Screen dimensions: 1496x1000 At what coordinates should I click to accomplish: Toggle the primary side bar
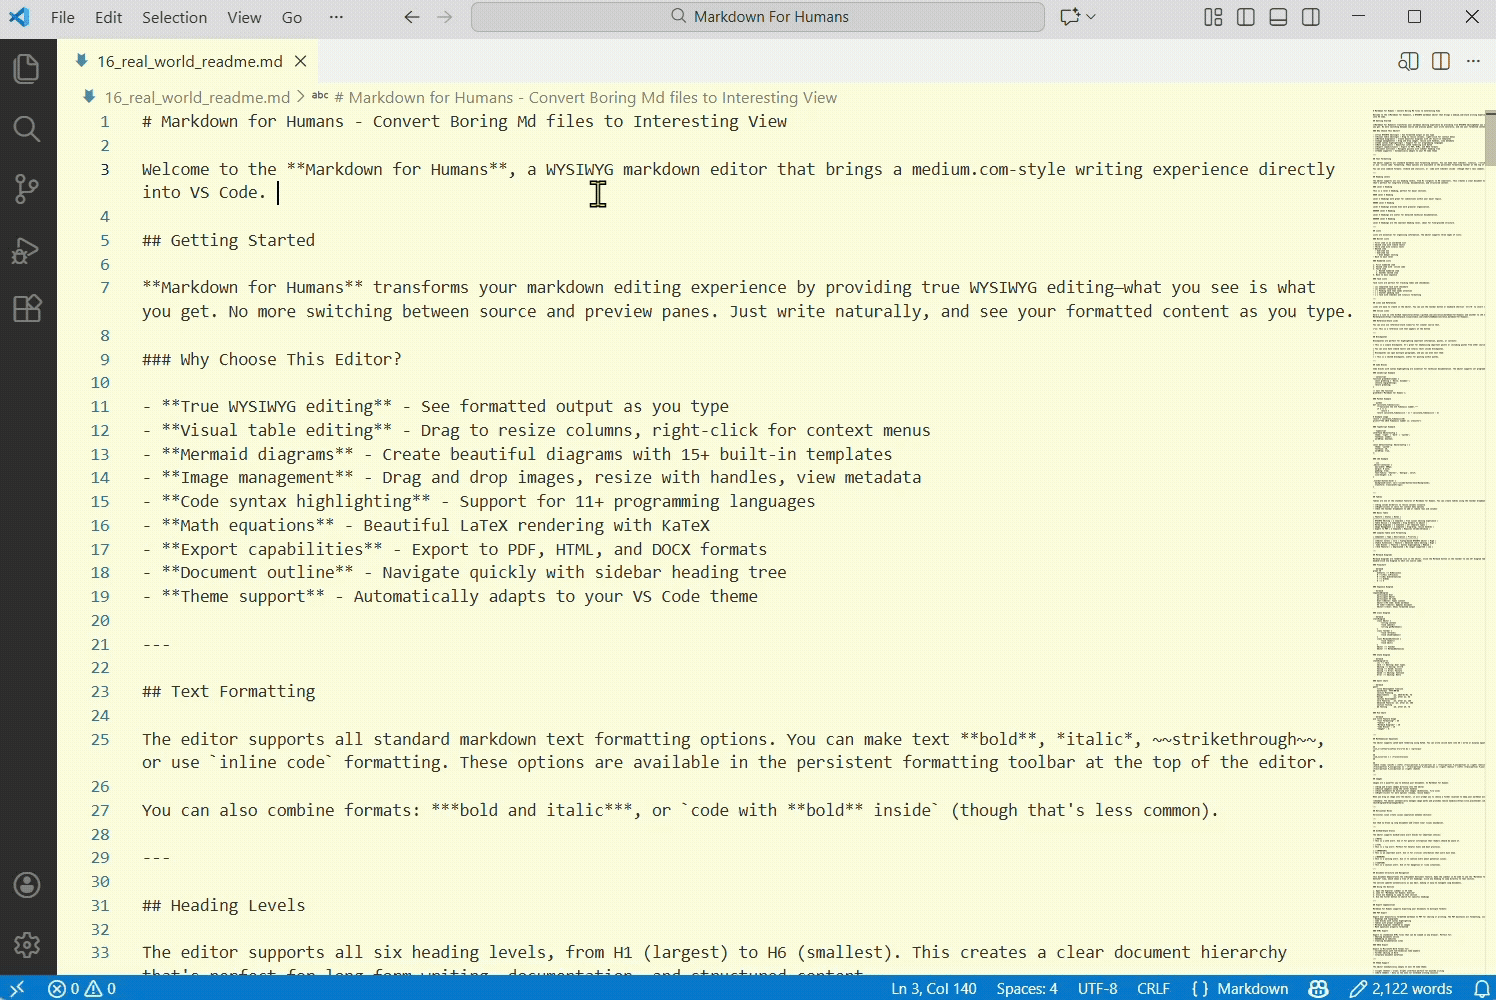pos(1246,17)
